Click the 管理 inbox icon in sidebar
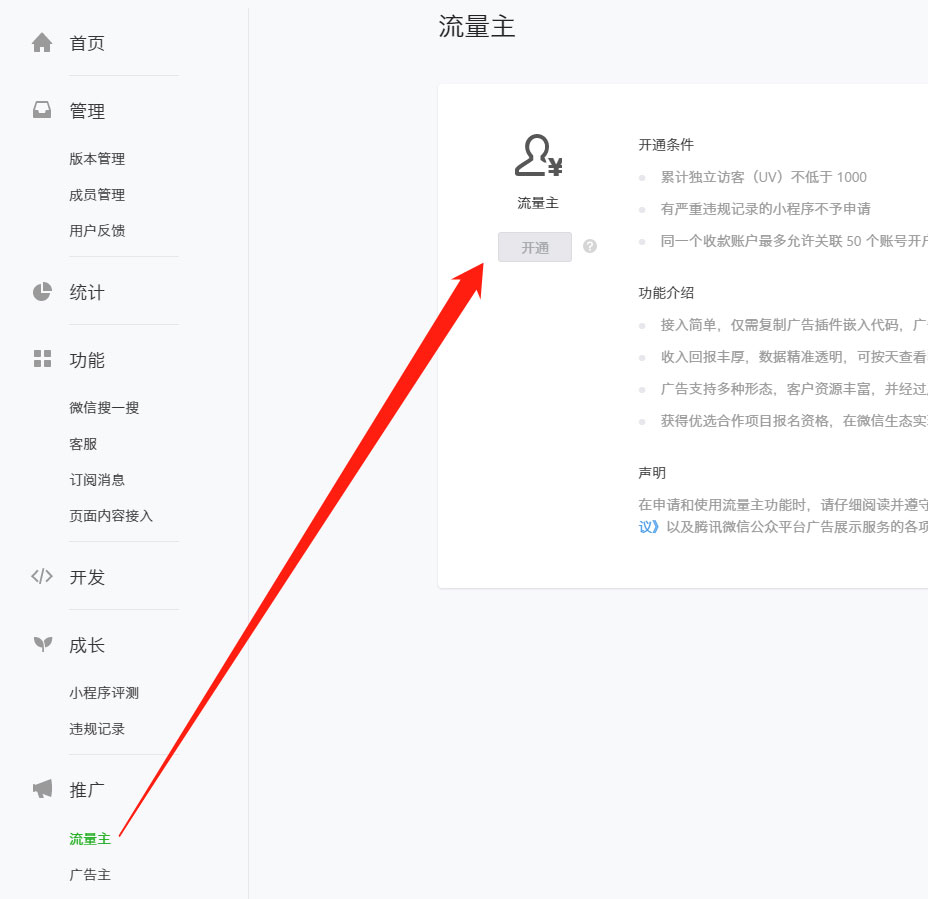928x899 pixels. pos(41,110)
